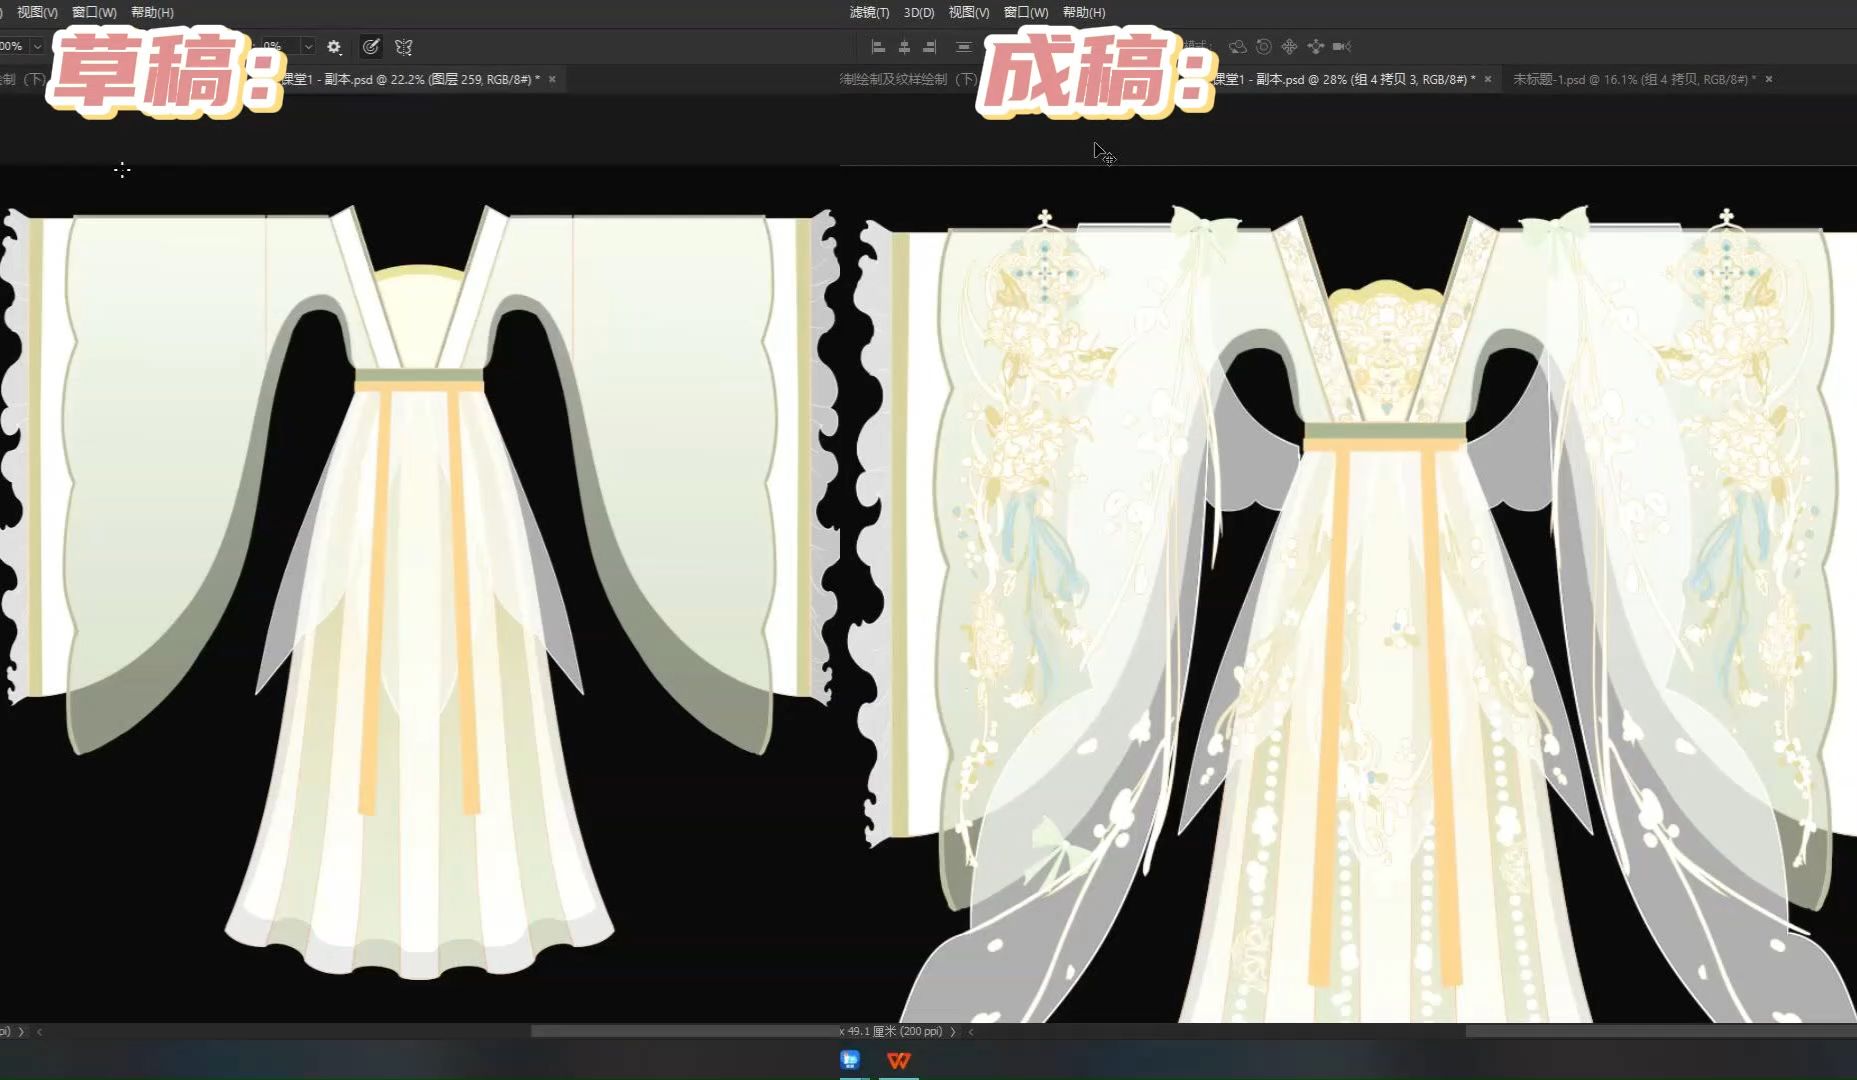Expand the status bar info chevron
This screenshot has width=1857, height=1080.
tap(953, 1031)
